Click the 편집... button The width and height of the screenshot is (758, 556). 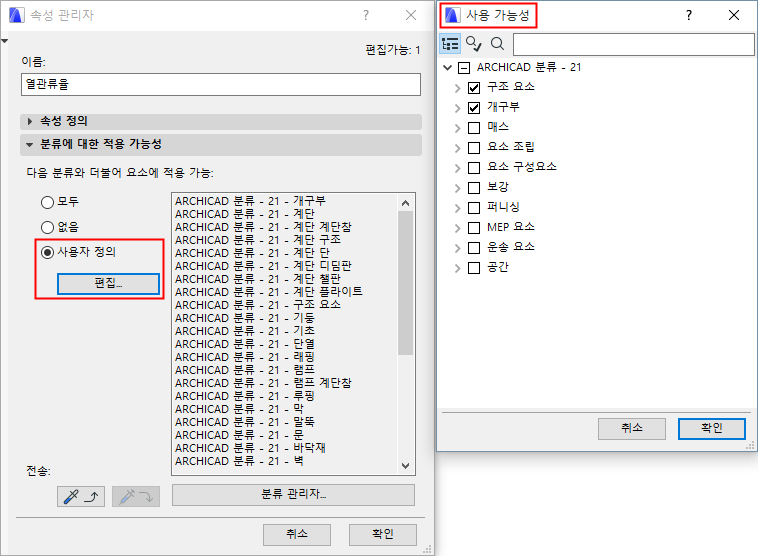108,283
